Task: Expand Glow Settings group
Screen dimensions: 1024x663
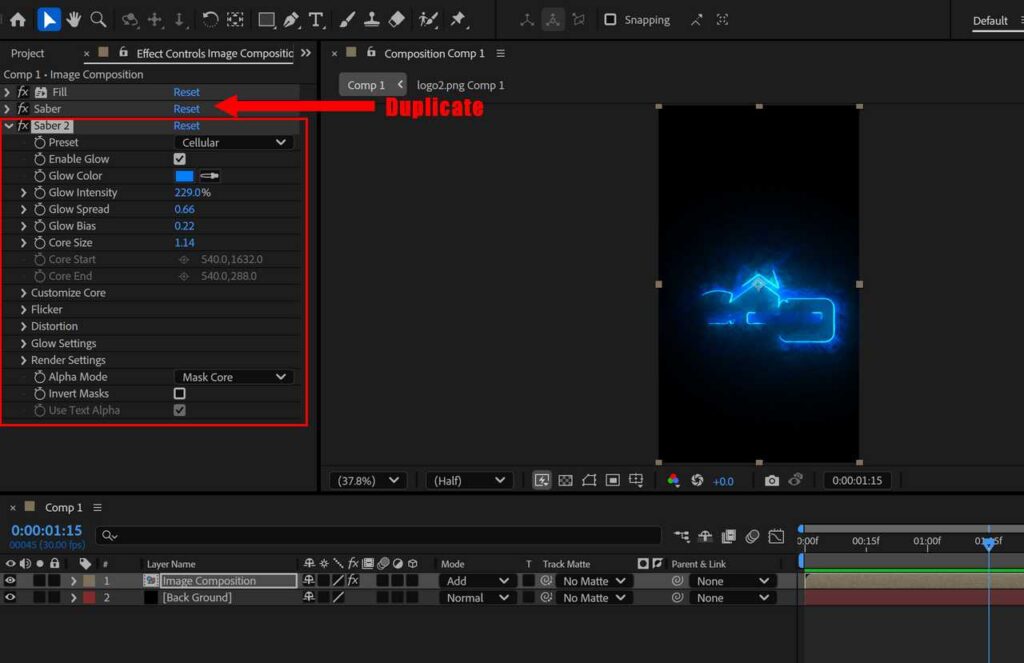Action: coord(24,343)
